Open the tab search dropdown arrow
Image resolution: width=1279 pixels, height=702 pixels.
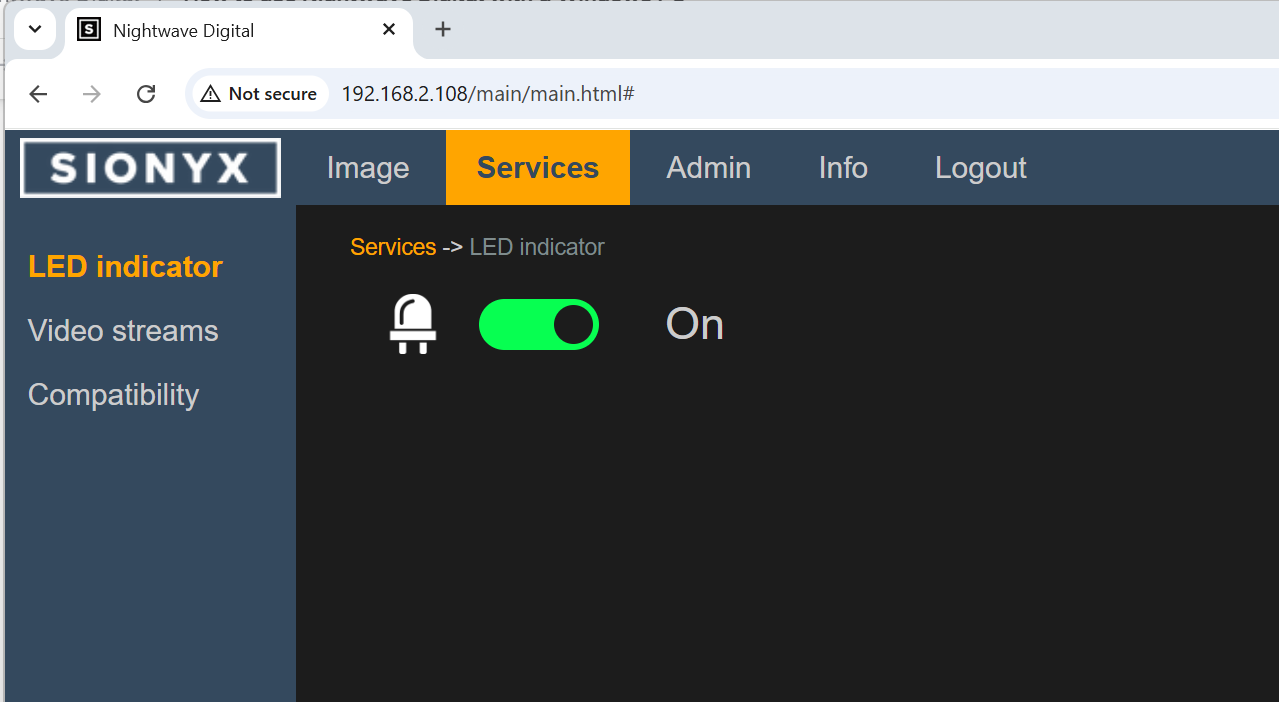point(35,29)
